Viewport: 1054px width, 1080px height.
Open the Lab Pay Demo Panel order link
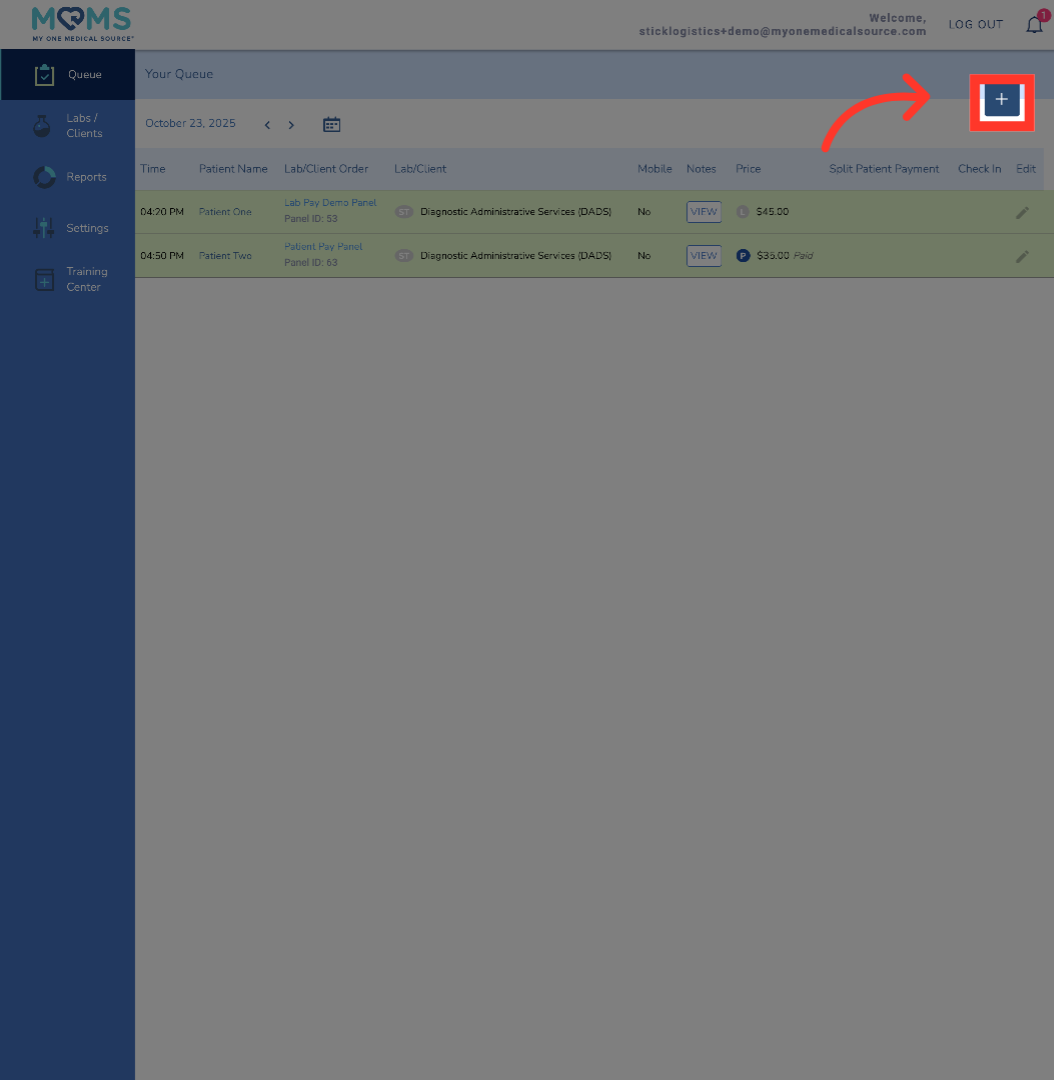[x=330, y=202]
